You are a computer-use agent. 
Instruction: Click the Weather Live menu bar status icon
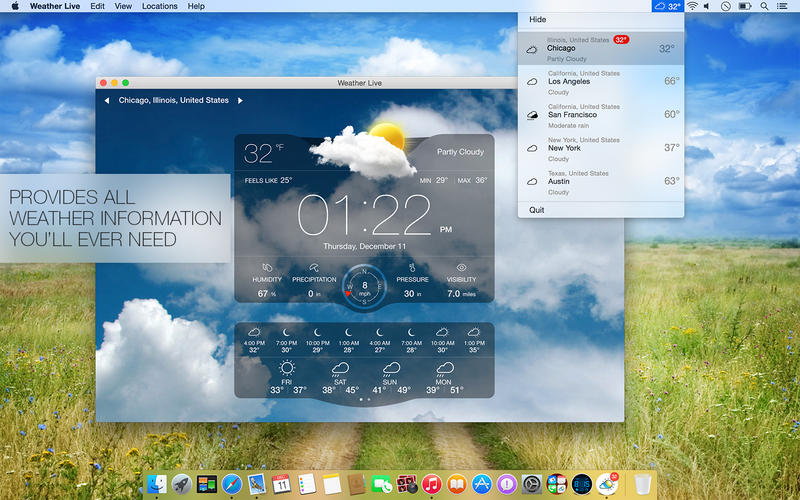pyautogui.click(x=667, y=6)
